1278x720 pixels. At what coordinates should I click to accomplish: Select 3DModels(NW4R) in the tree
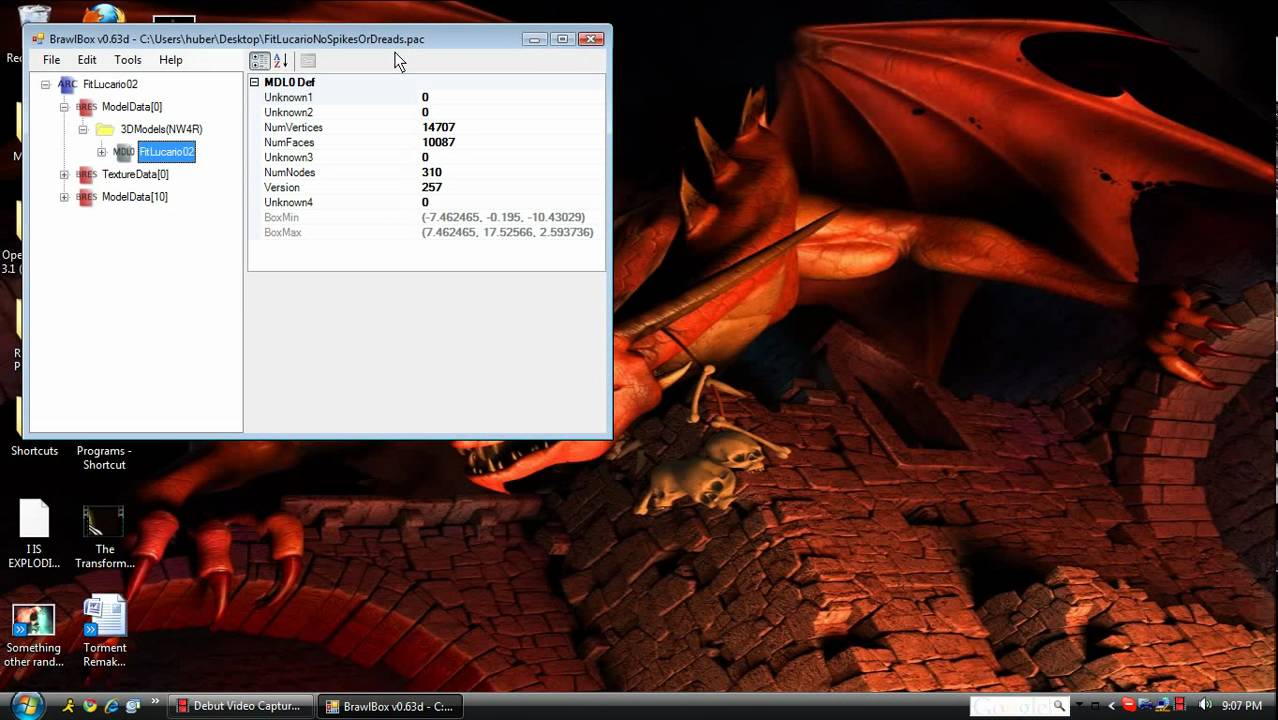coord(161,129)
